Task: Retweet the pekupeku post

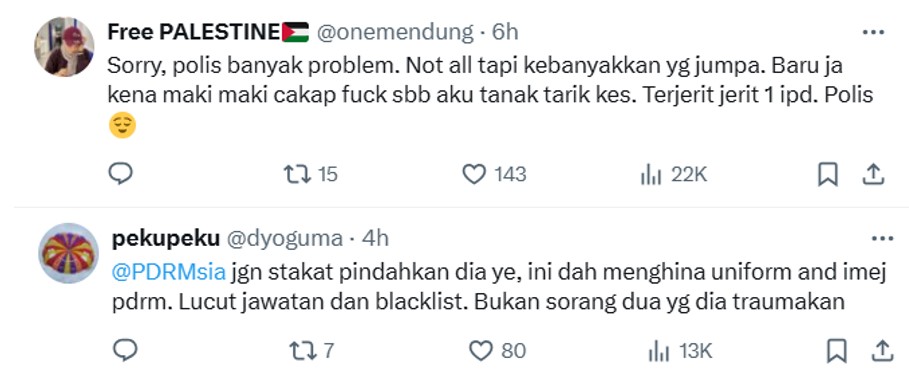Action: coord(311,350)
